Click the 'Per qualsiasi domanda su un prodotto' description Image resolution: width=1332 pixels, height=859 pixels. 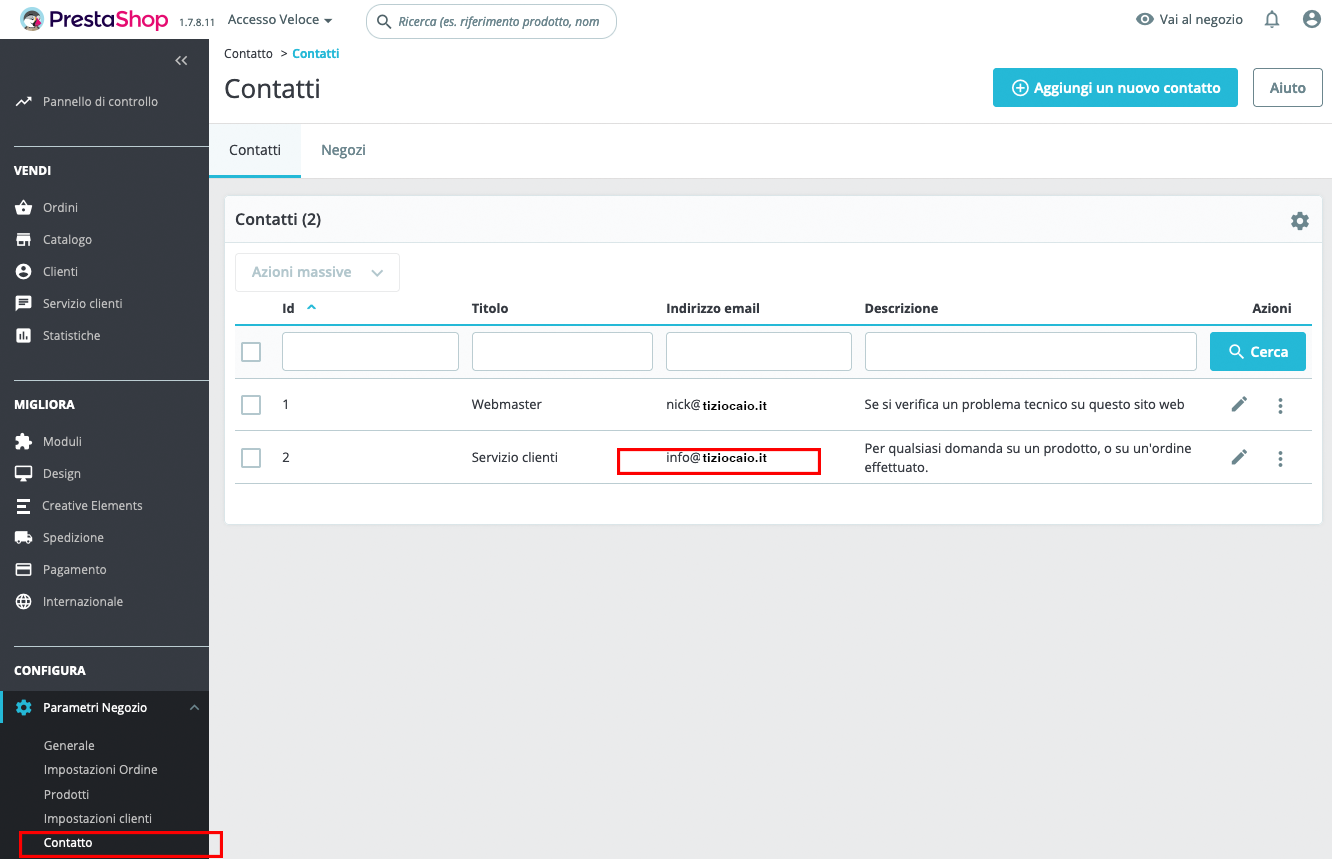pos(1028,458)
